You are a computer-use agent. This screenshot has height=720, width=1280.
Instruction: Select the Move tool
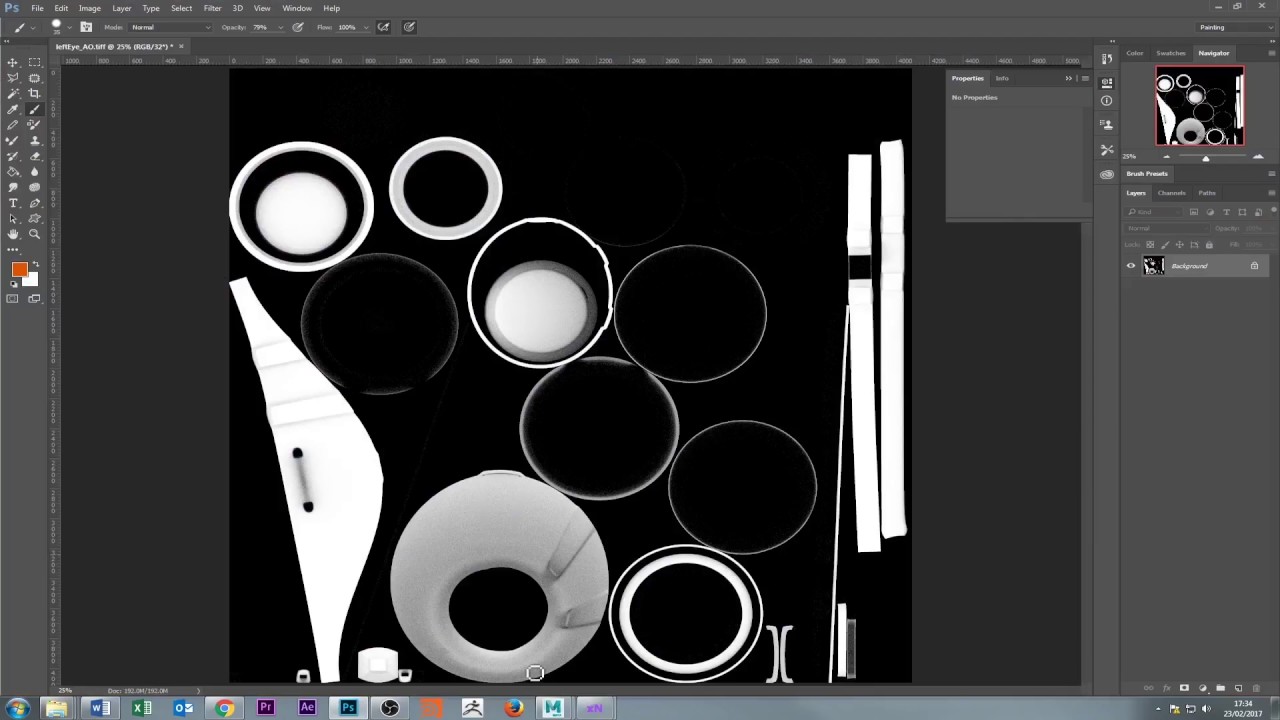tap(13, 62)
